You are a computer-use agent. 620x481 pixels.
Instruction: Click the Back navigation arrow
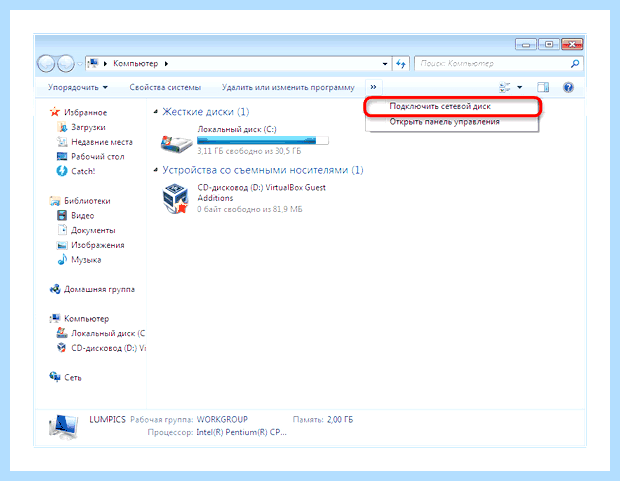(46, 63)
